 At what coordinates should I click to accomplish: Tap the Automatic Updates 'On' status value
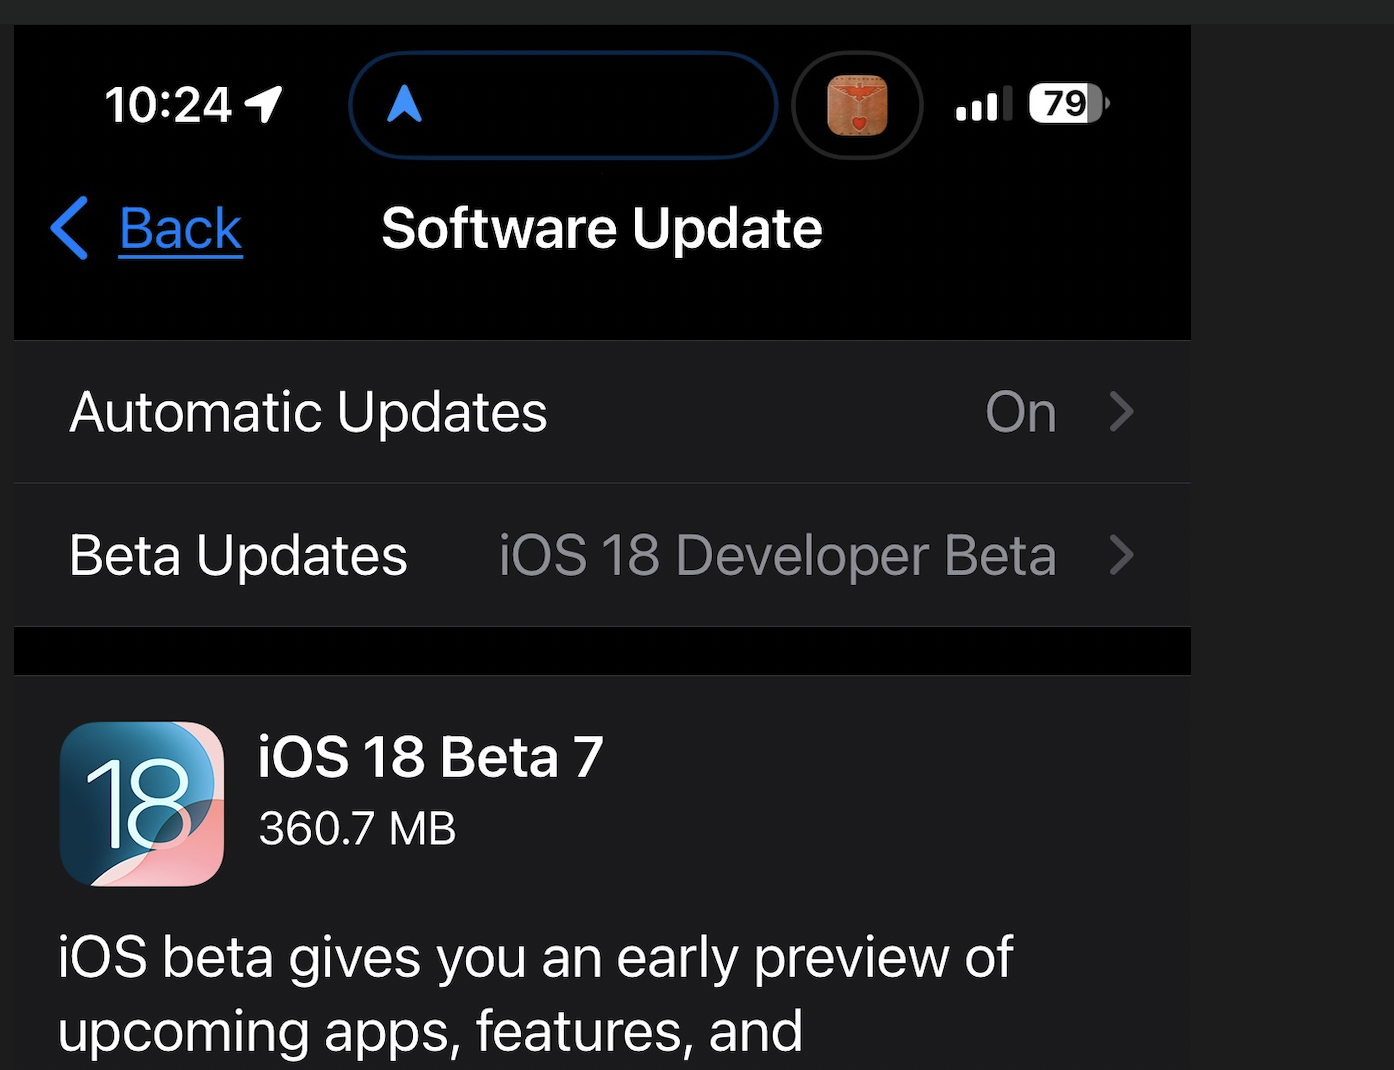(x=1020, y=412)
